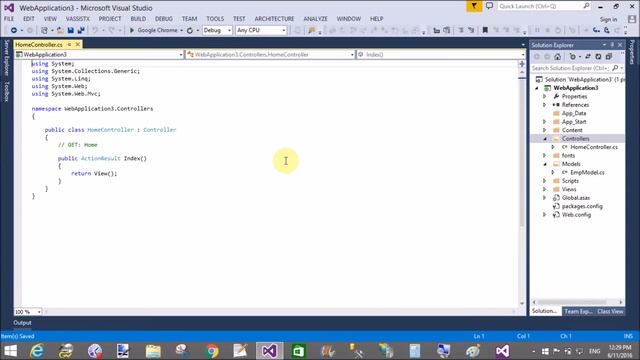
Task: Select Global.asax in Solution Explorer
Action: [576, 198]
